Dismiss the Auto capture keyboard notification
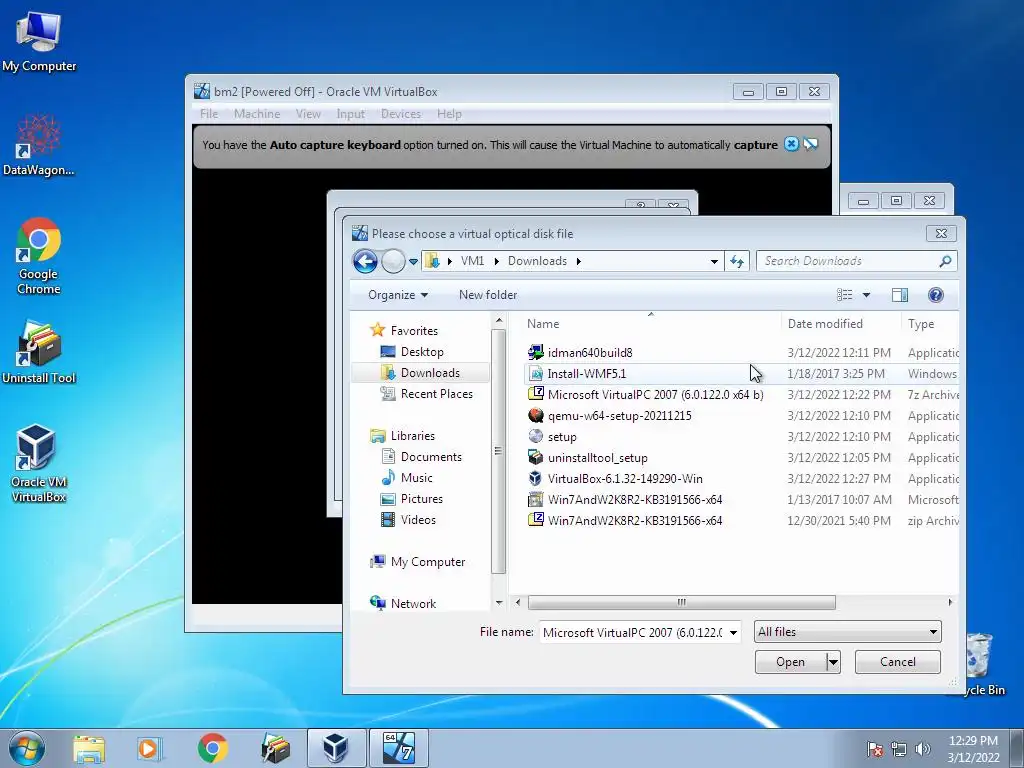1024x768 pixels. (791, 144)
